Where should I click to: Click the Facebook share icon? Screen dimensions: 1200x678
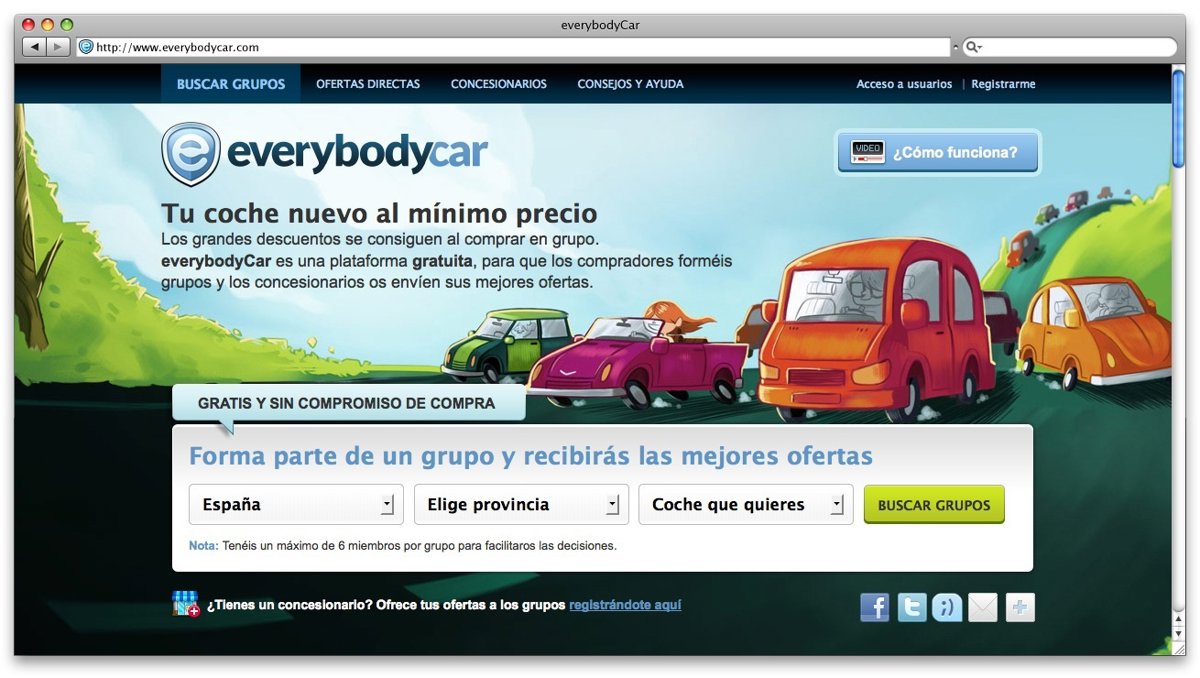pyautogui.click(x=874, y=607)
